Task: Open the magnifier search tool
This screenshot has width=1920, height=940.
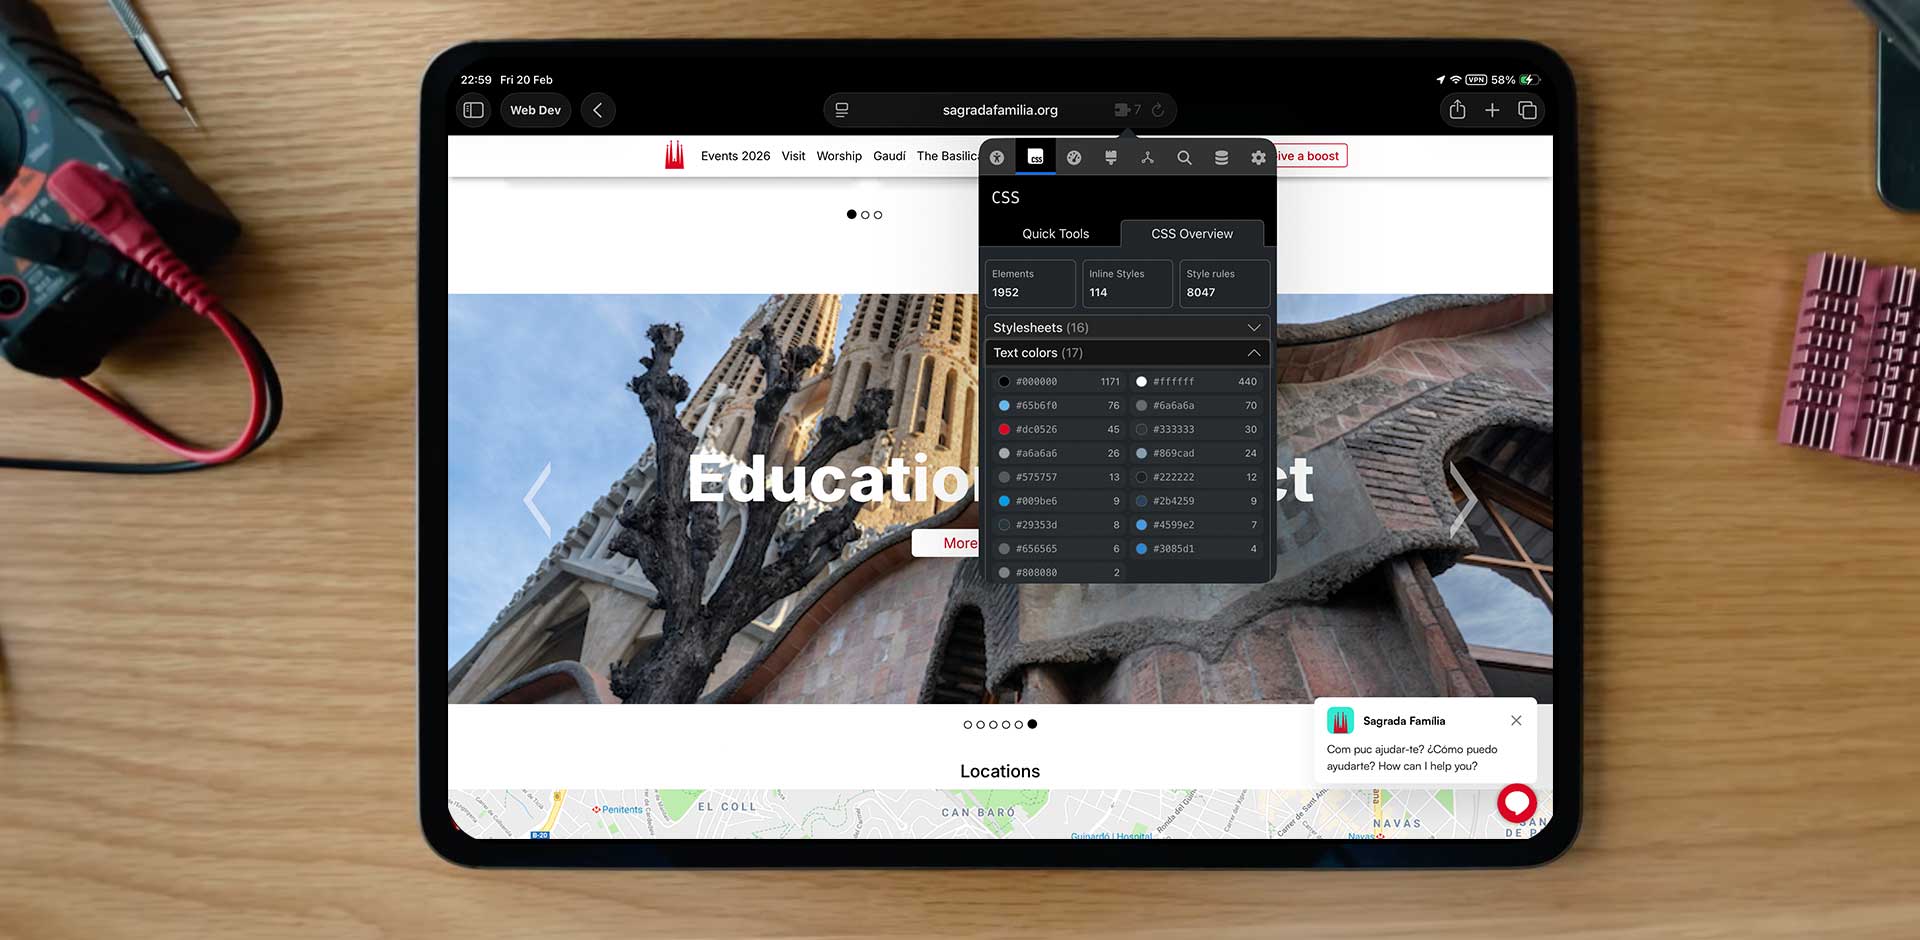Action: pos(1184,158)
